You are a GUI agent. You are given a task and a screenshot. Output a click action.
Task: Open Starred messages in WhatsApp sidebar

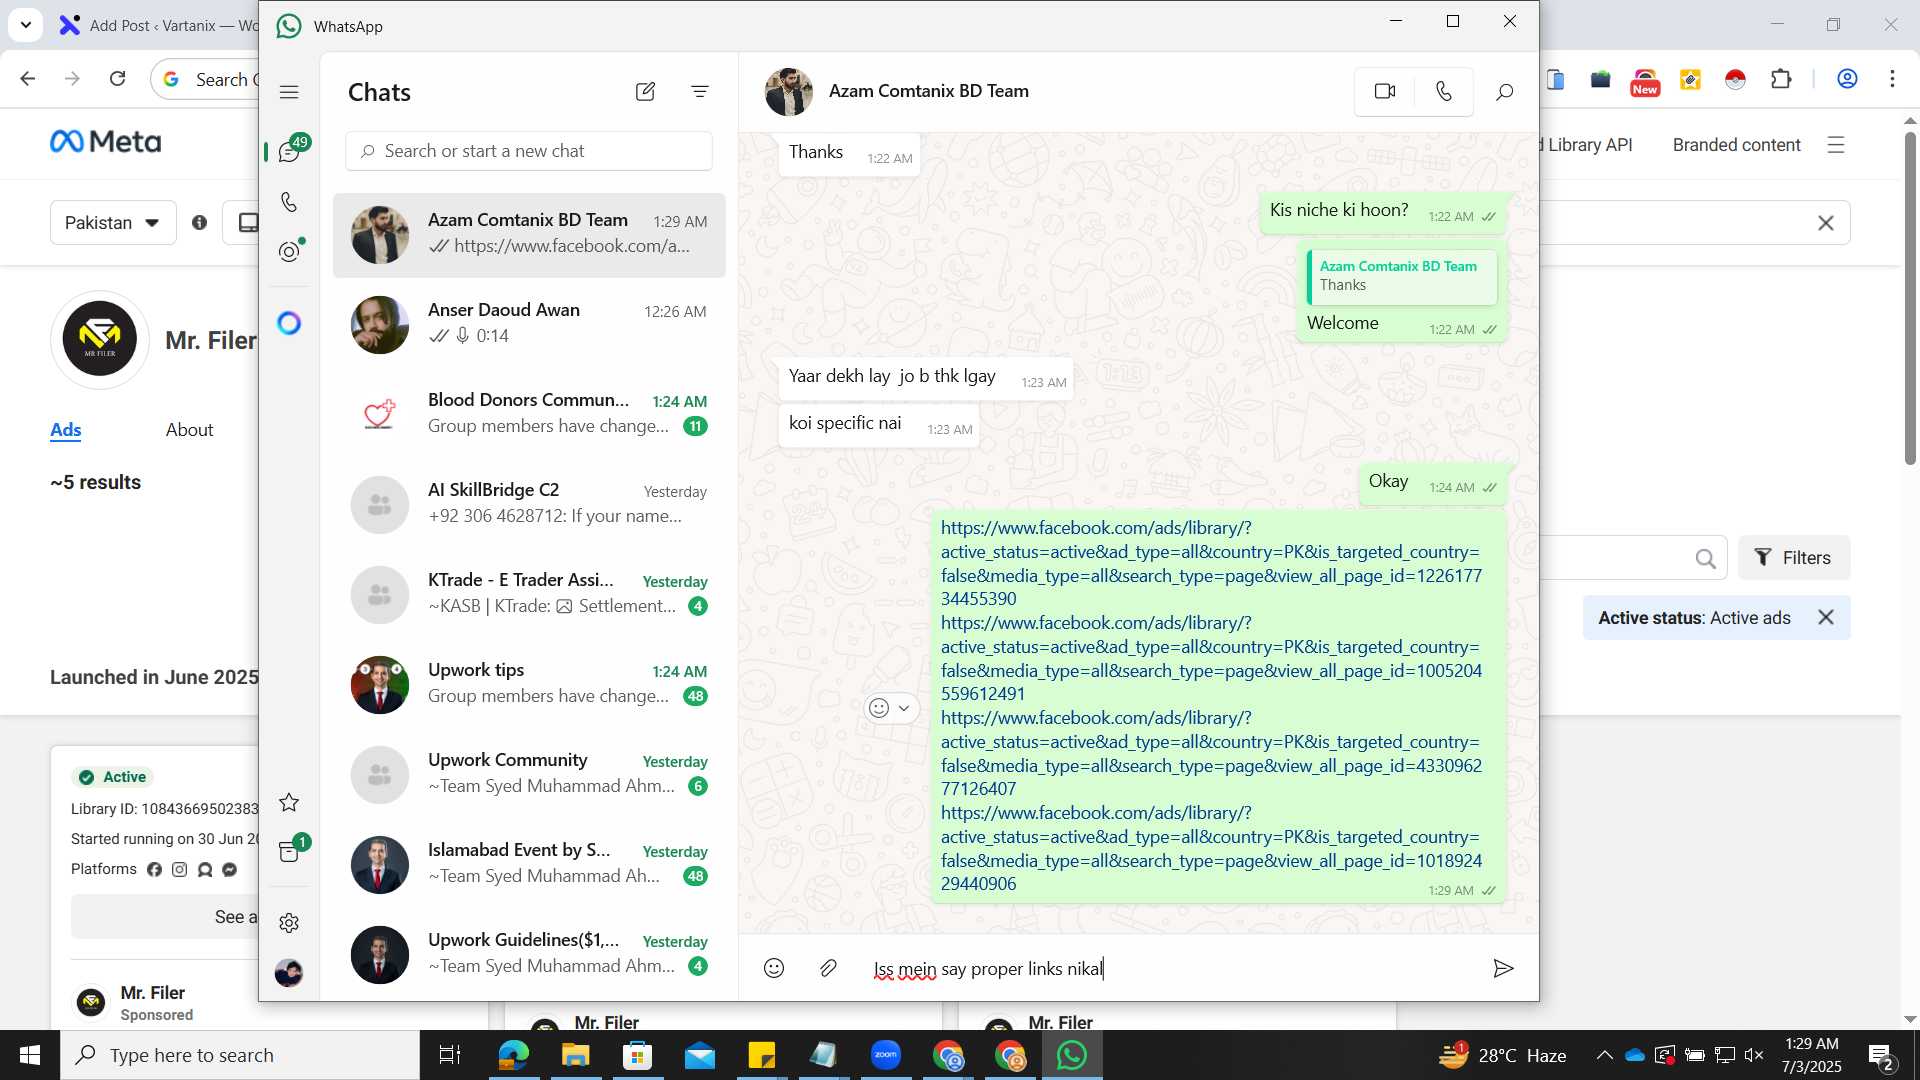click(x=289, y=802)
